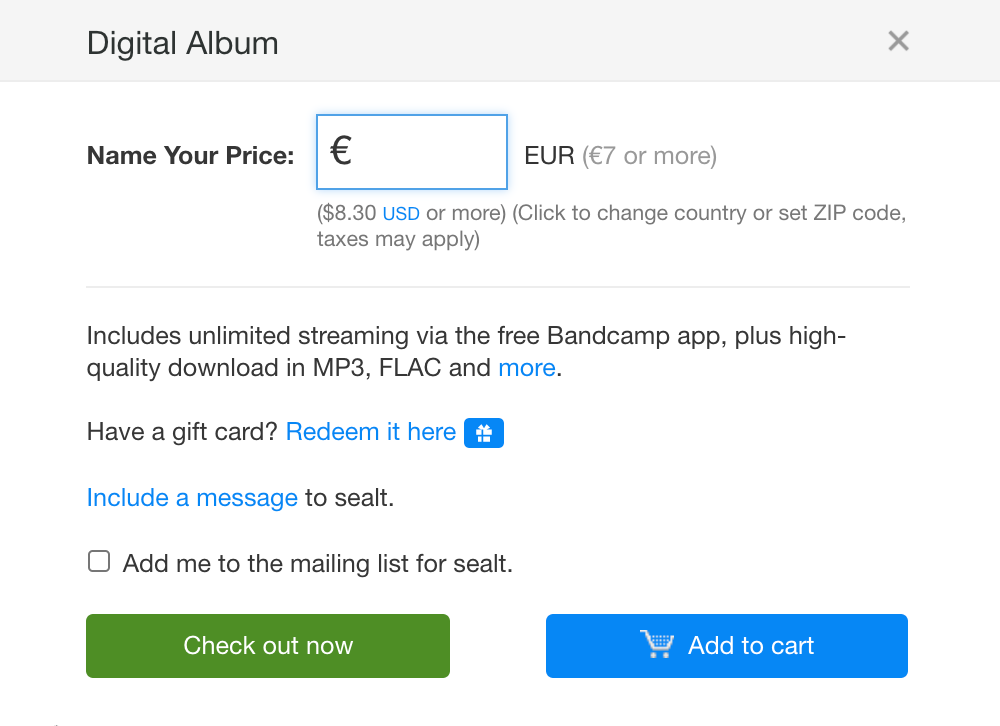The width and height of the screenshot is (1000, 726).
Task: Enable the sealt mailing list checkbox
Action: coord(99,562)
